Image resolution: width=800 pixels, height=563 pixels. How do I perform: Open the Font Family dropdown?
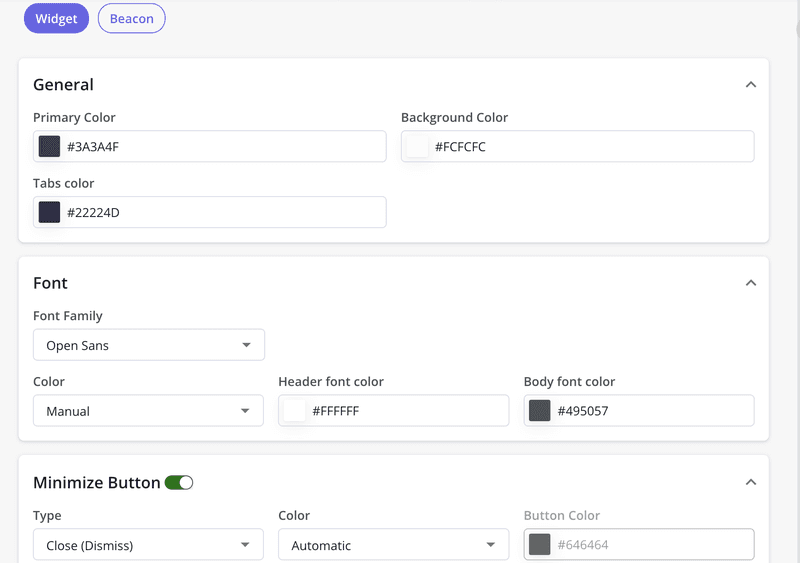tap(149, 345)
